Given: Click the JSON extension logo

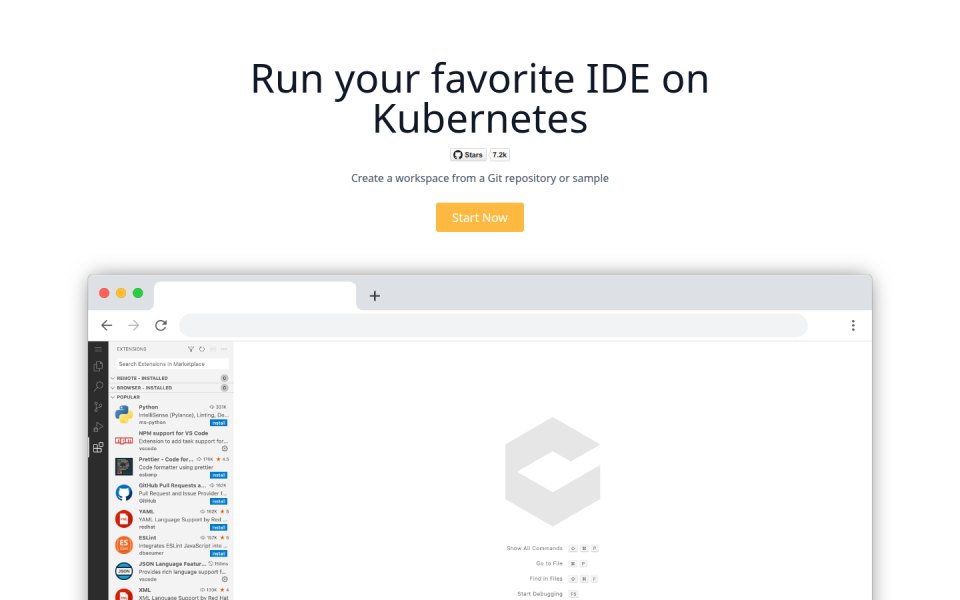Looking at the screenshot, I should click(x=124, y=571).
